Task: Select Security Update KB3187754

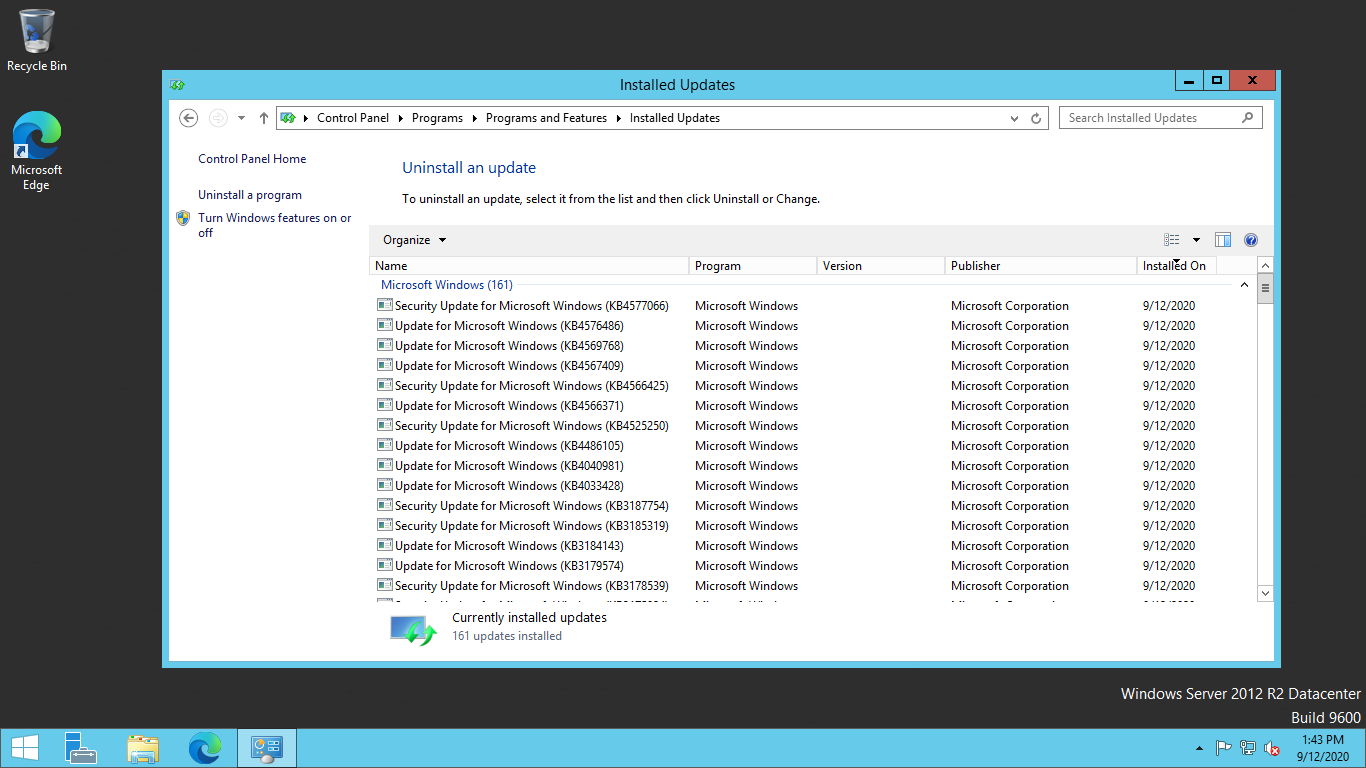Action: (x=812, y=506)
